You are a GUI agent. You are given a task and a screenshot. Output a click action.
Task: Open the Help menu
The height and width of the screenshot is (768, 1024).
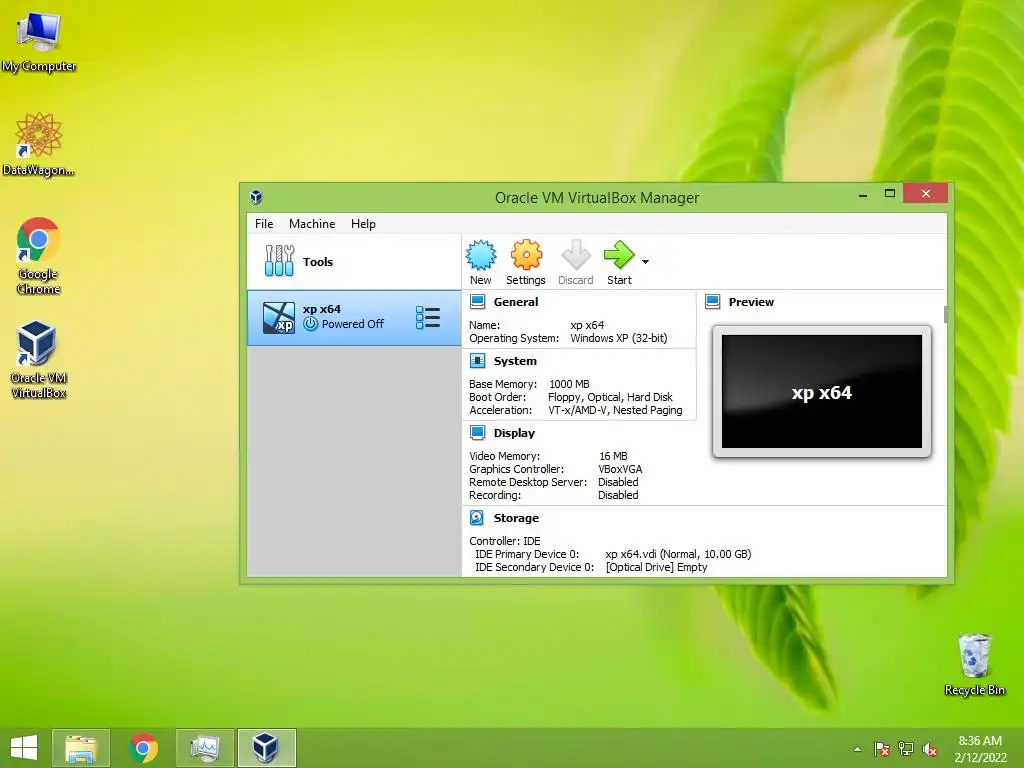363,224
